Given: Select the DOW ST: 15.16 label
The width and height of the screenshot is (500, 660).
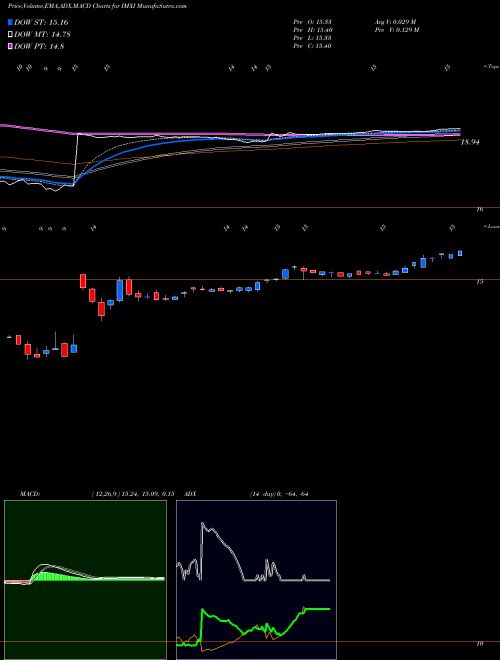Looking at the screenshot, I should pyautogui.click(x=41, y=22).
